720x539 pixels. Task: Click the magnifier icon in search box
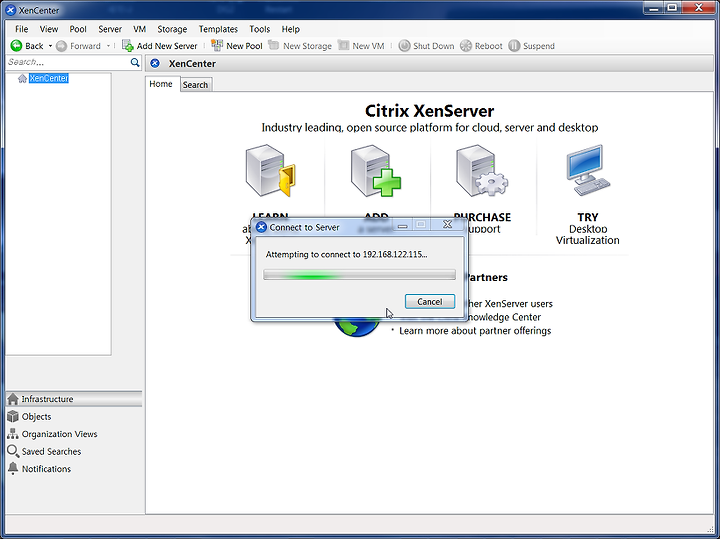tap(135, 62)
